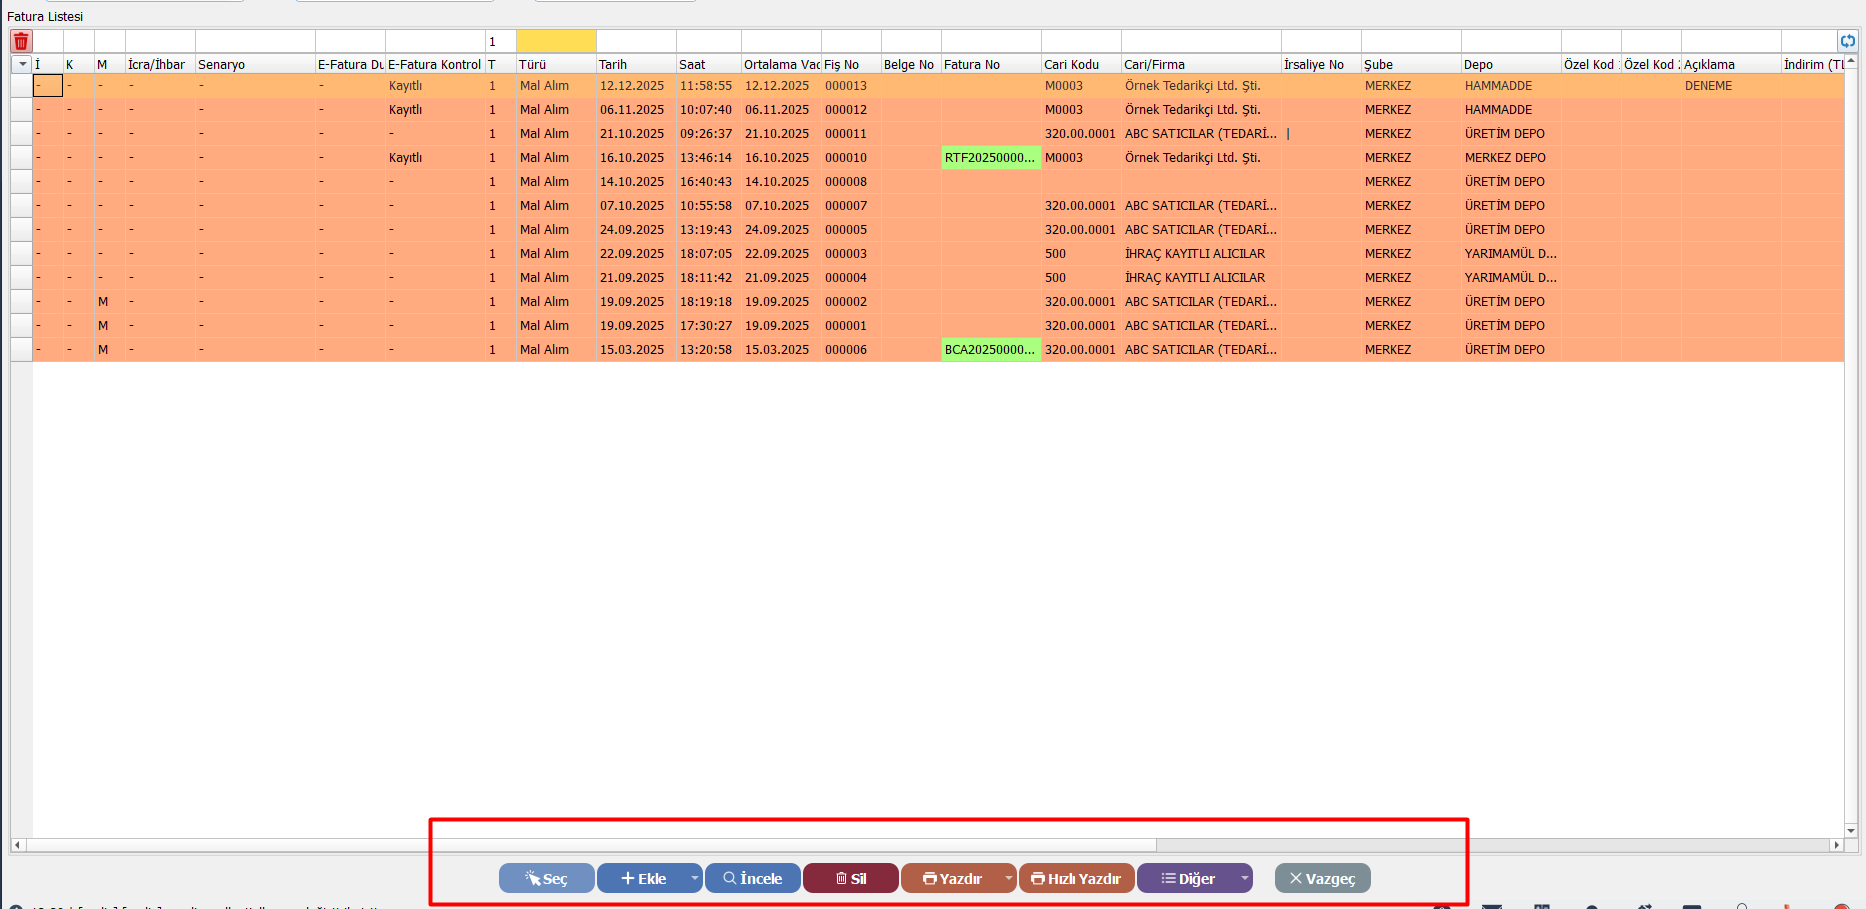Click the Diğer list button
The height and width of the screenshot is (909, 1866).
click(1187, 878)
